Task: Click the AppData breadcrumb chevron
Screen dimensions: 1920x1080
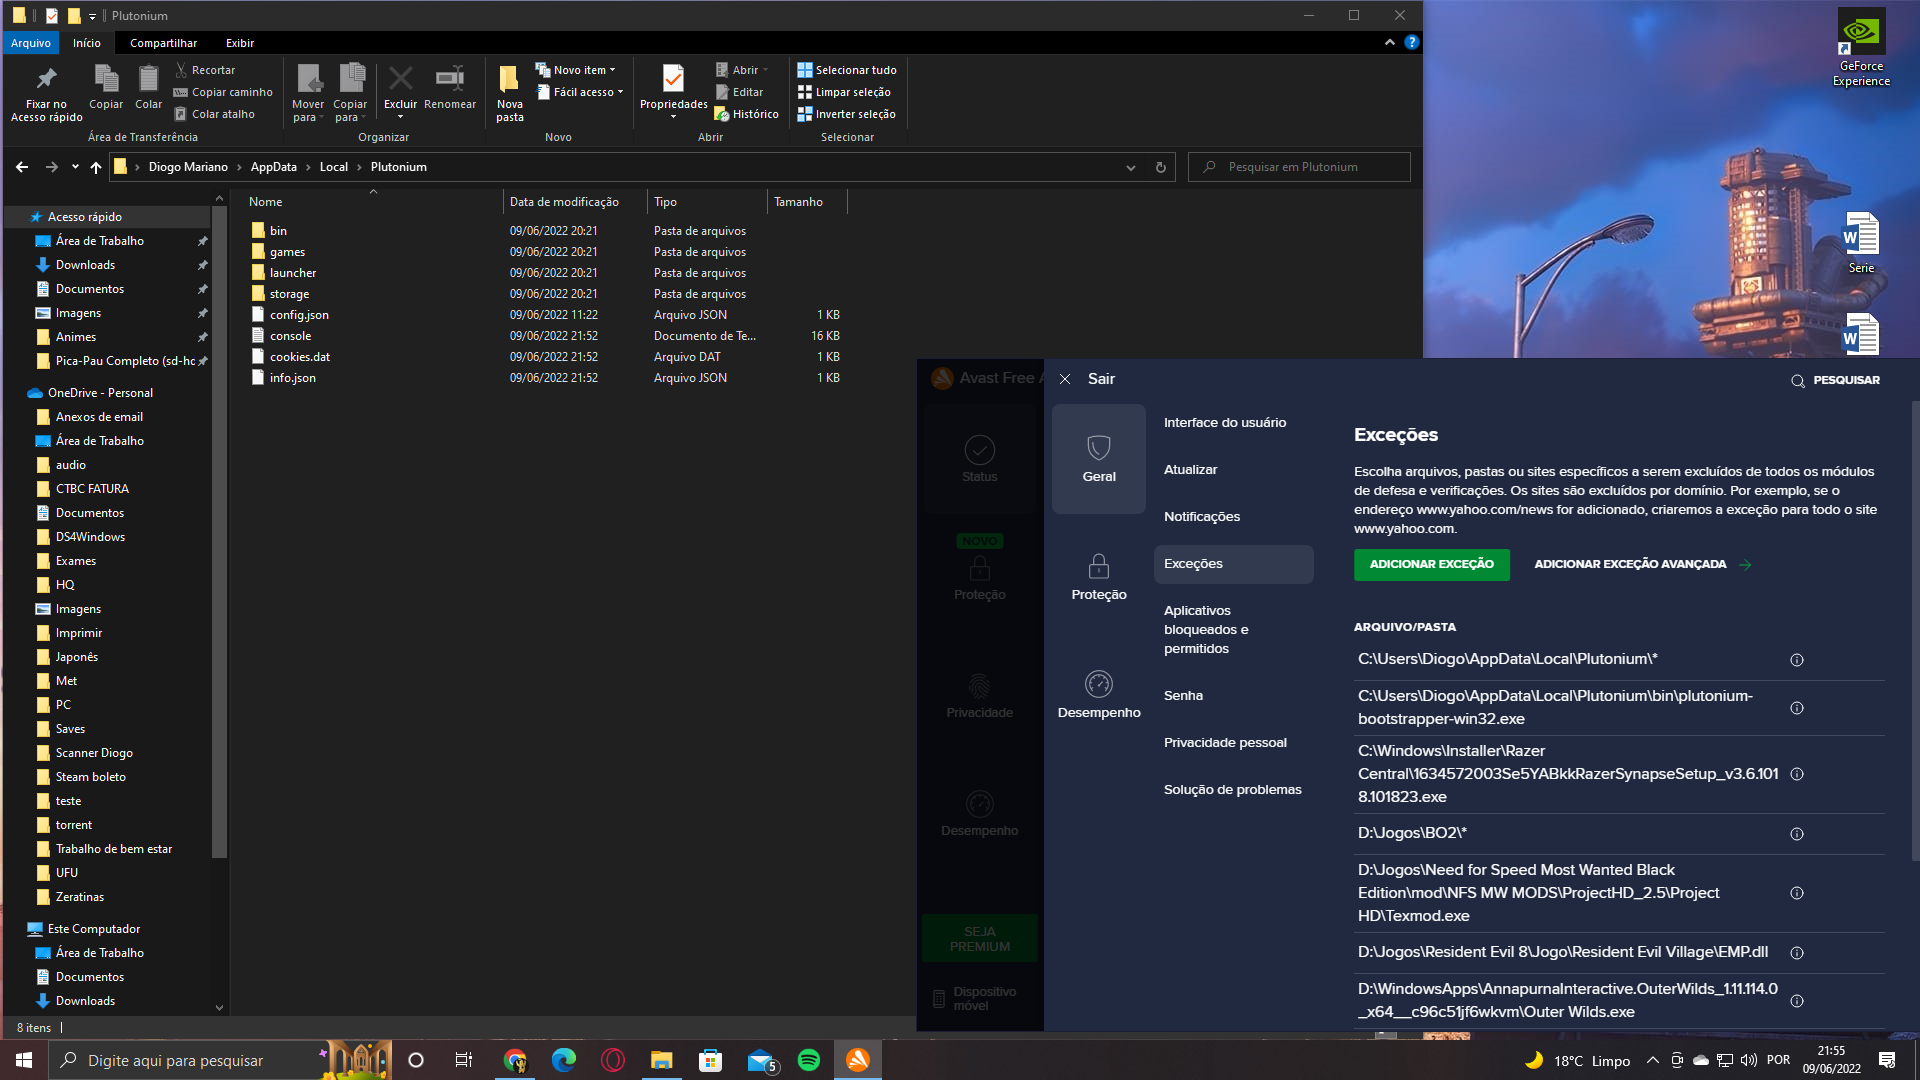Action: coord(308,167)
